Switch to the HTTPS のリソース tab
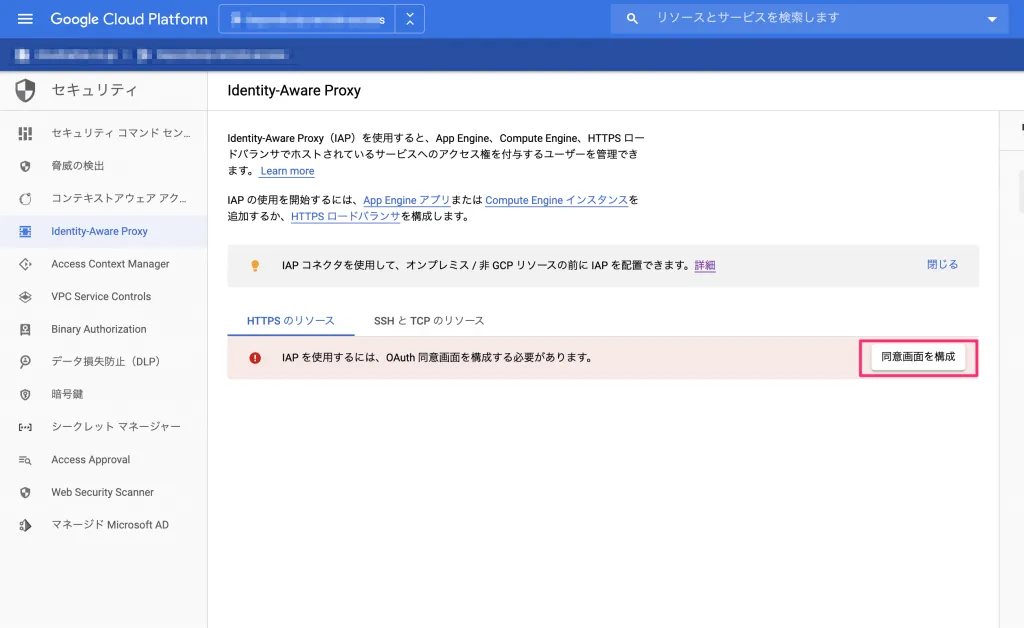 [290, 321]
